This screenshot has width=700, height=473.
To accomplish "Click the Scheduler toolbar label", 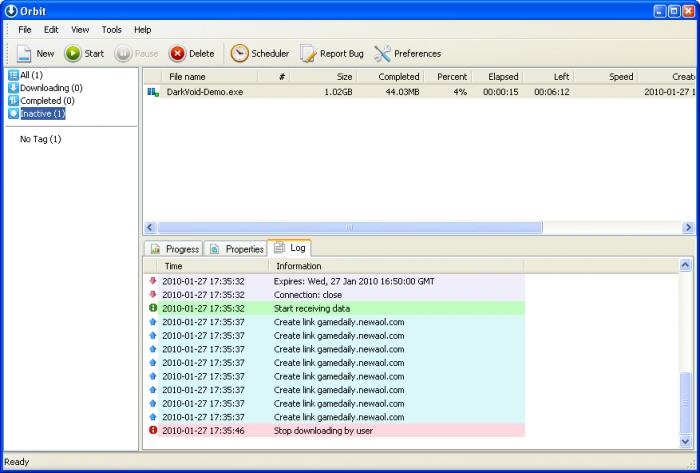I will pos(270,54).
